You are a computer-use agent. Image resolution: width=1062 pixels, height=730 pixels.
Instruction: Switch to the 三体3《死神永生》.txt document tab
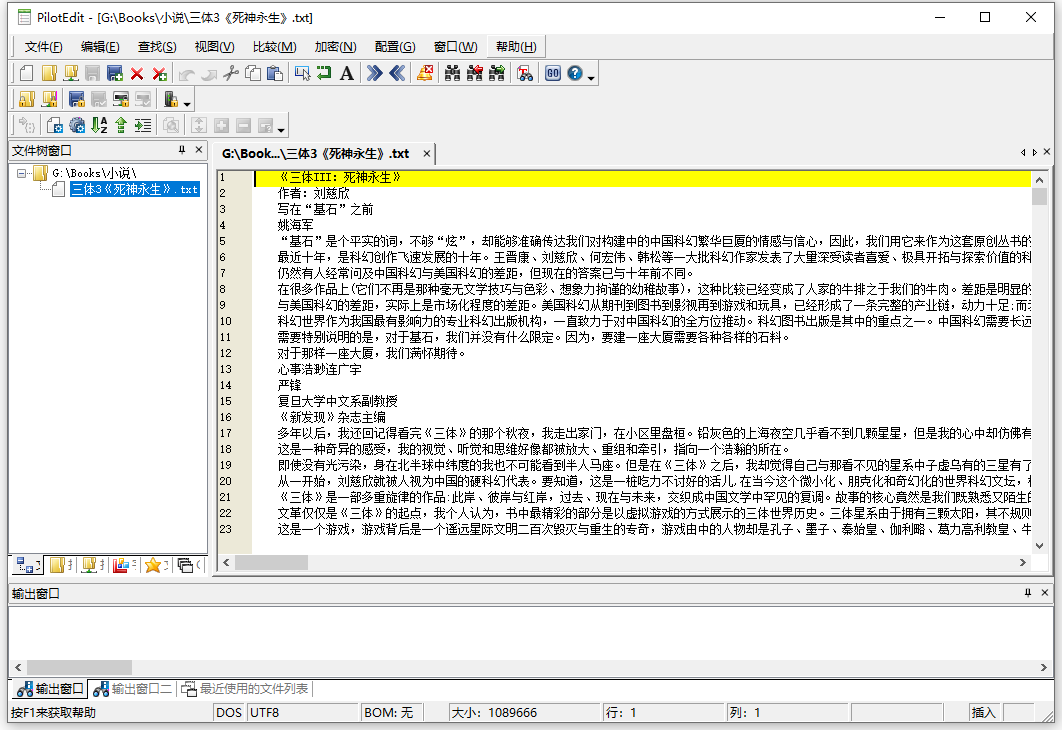pyautogui.click(x=316, y=154)
